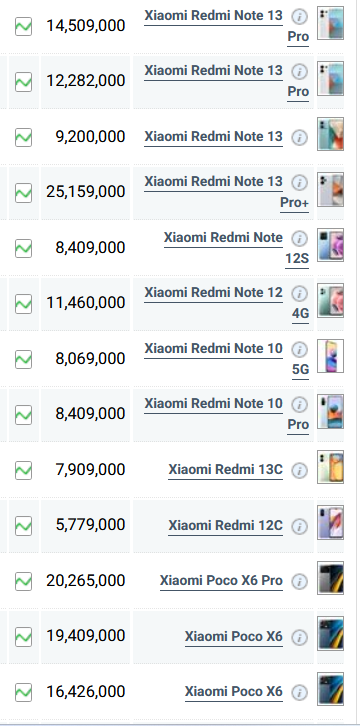Click the Redmi Note 10 5G thumbnail
The width and height of the screenshot is (360, 726).
pos(330,356)
